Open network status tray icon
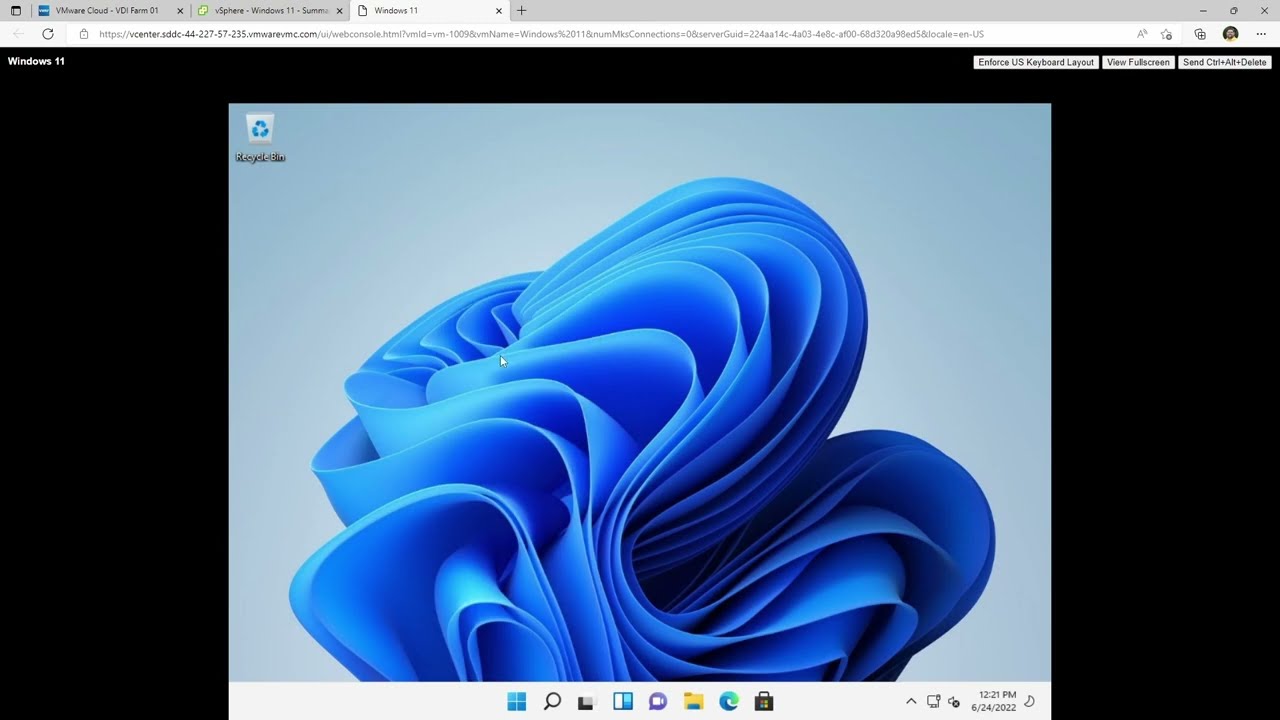The image size is (1280, 720). [x=933, y=701]
